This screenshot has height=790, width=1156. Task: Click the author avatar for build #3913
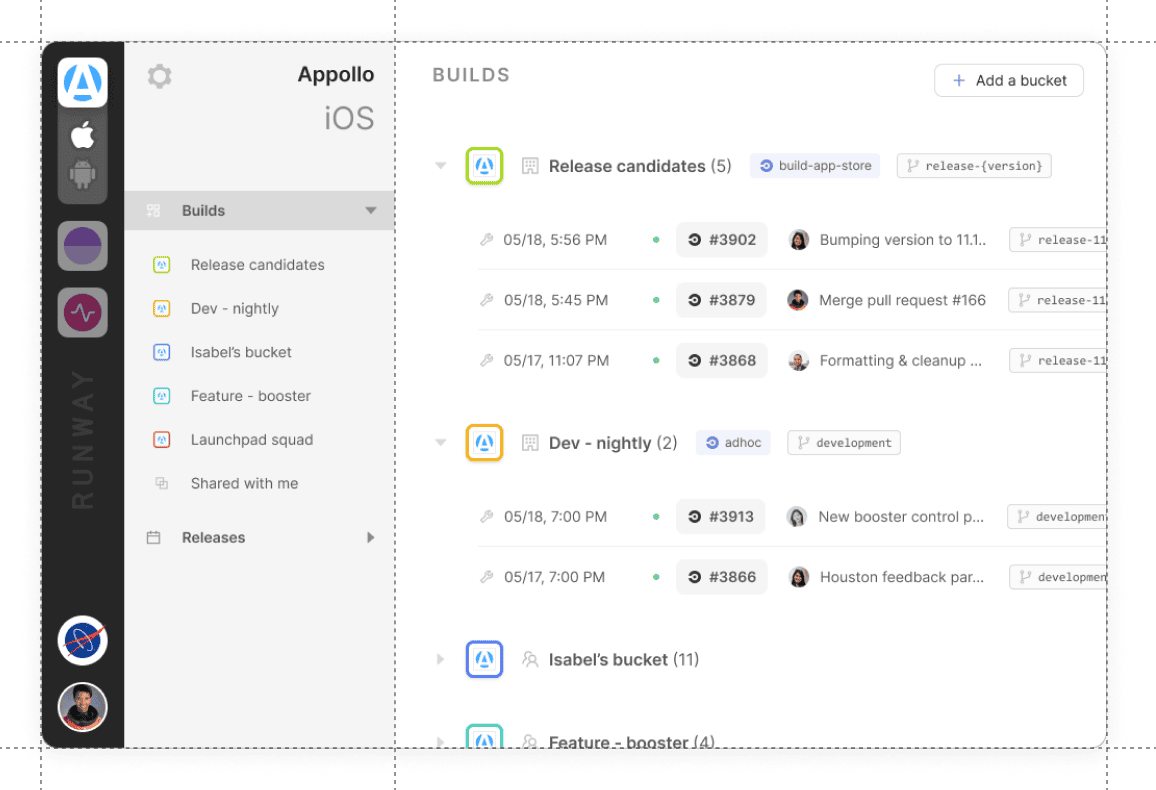click(x=797, y=517)
